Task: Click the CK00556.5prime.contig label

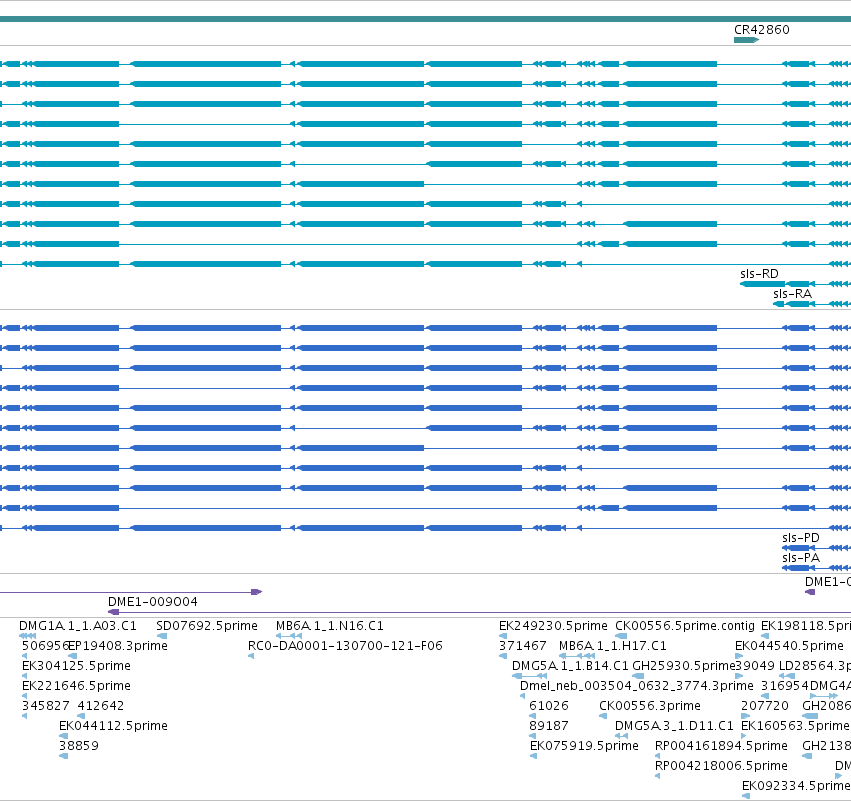Action: [x=684, y=626]
